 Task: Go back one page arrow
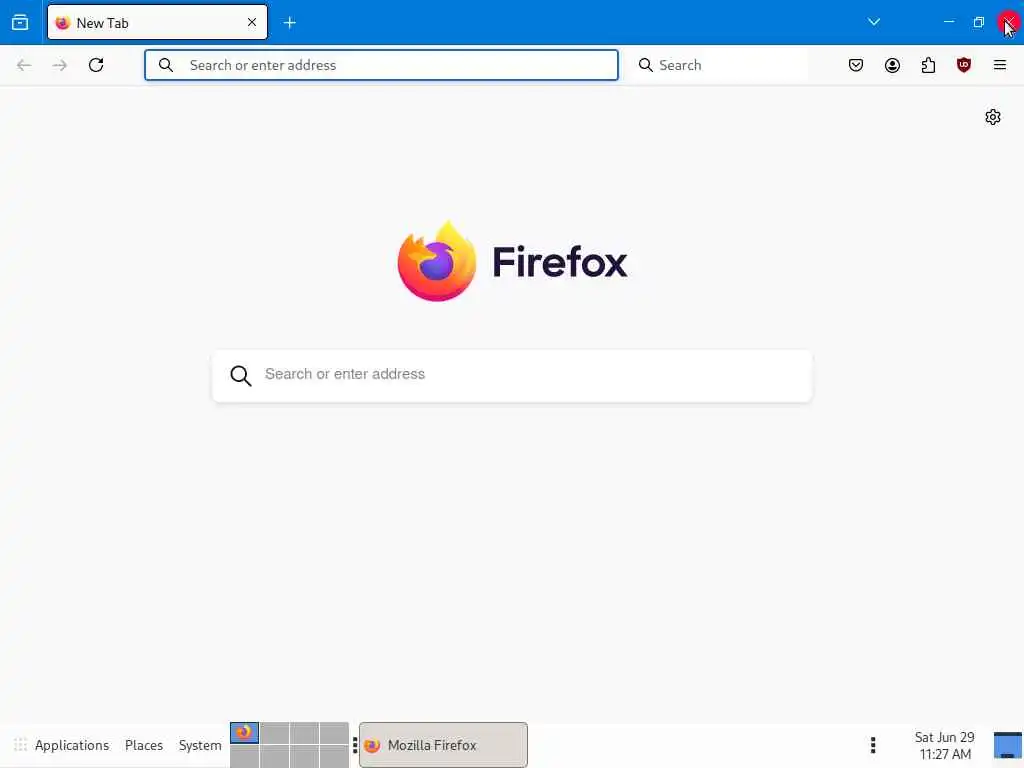tap(24, 65)
